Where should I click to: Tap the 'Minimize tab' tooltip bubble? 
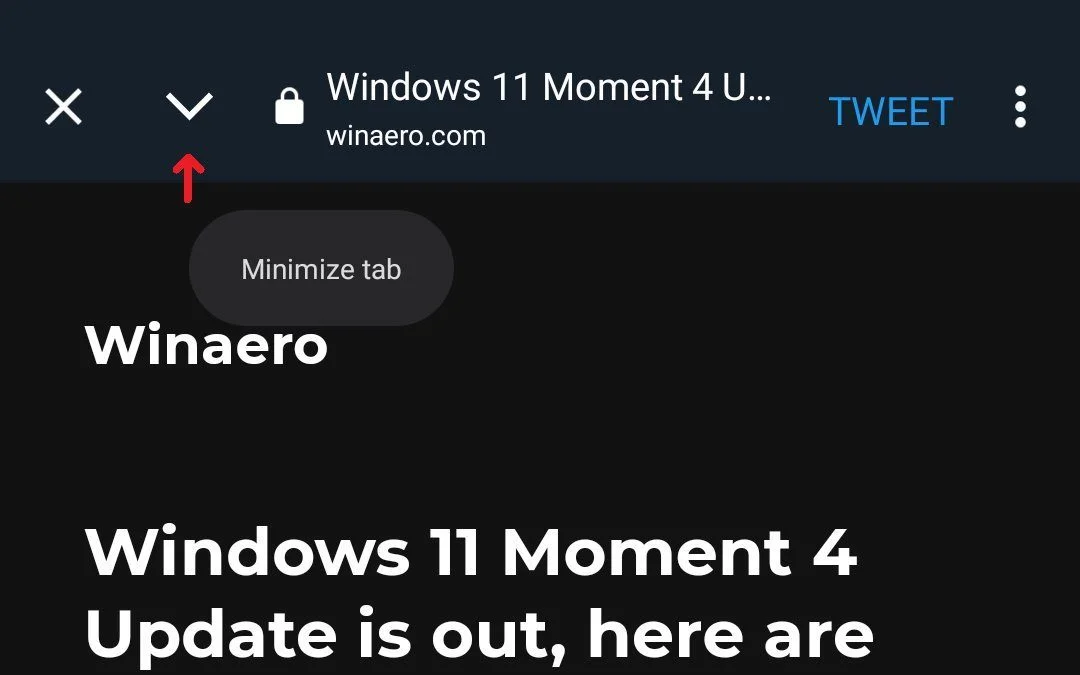(321, 268)
